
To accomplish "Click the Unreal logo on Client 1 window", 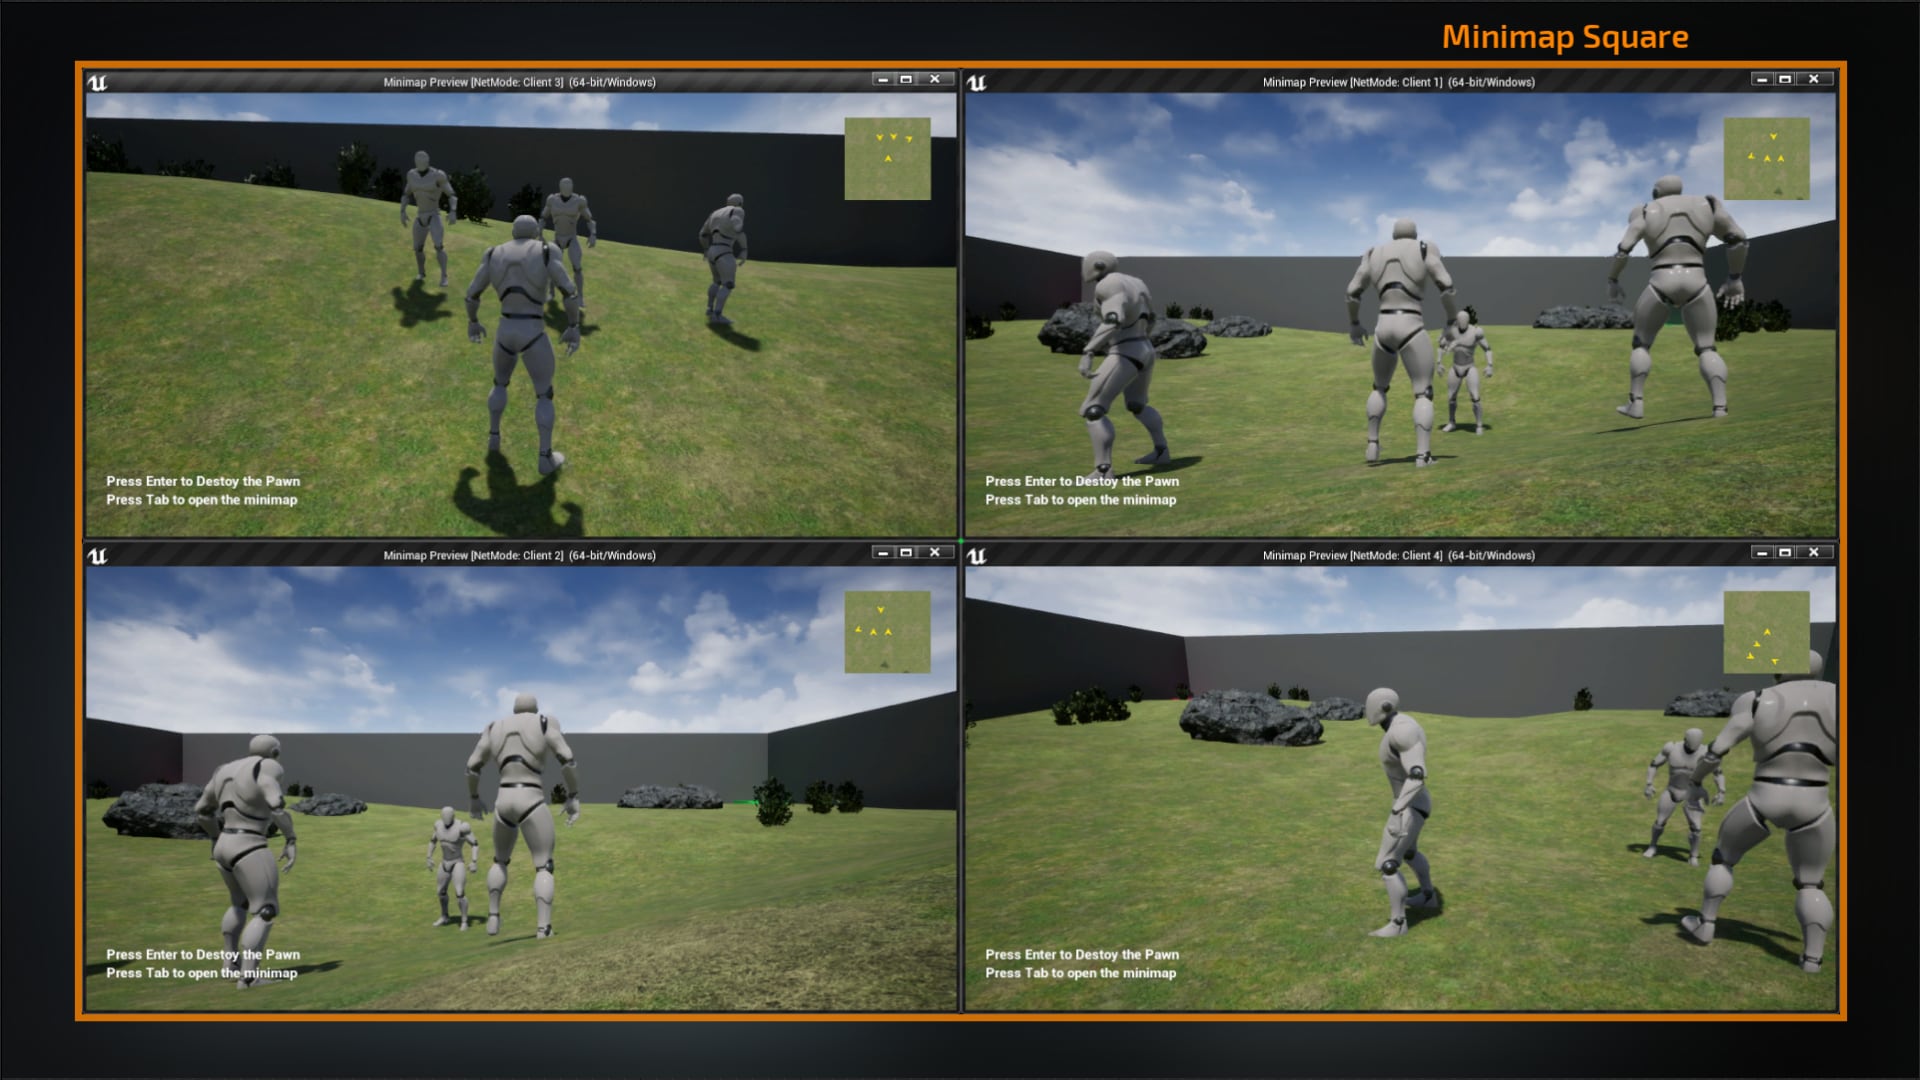I will pos(976,82).
